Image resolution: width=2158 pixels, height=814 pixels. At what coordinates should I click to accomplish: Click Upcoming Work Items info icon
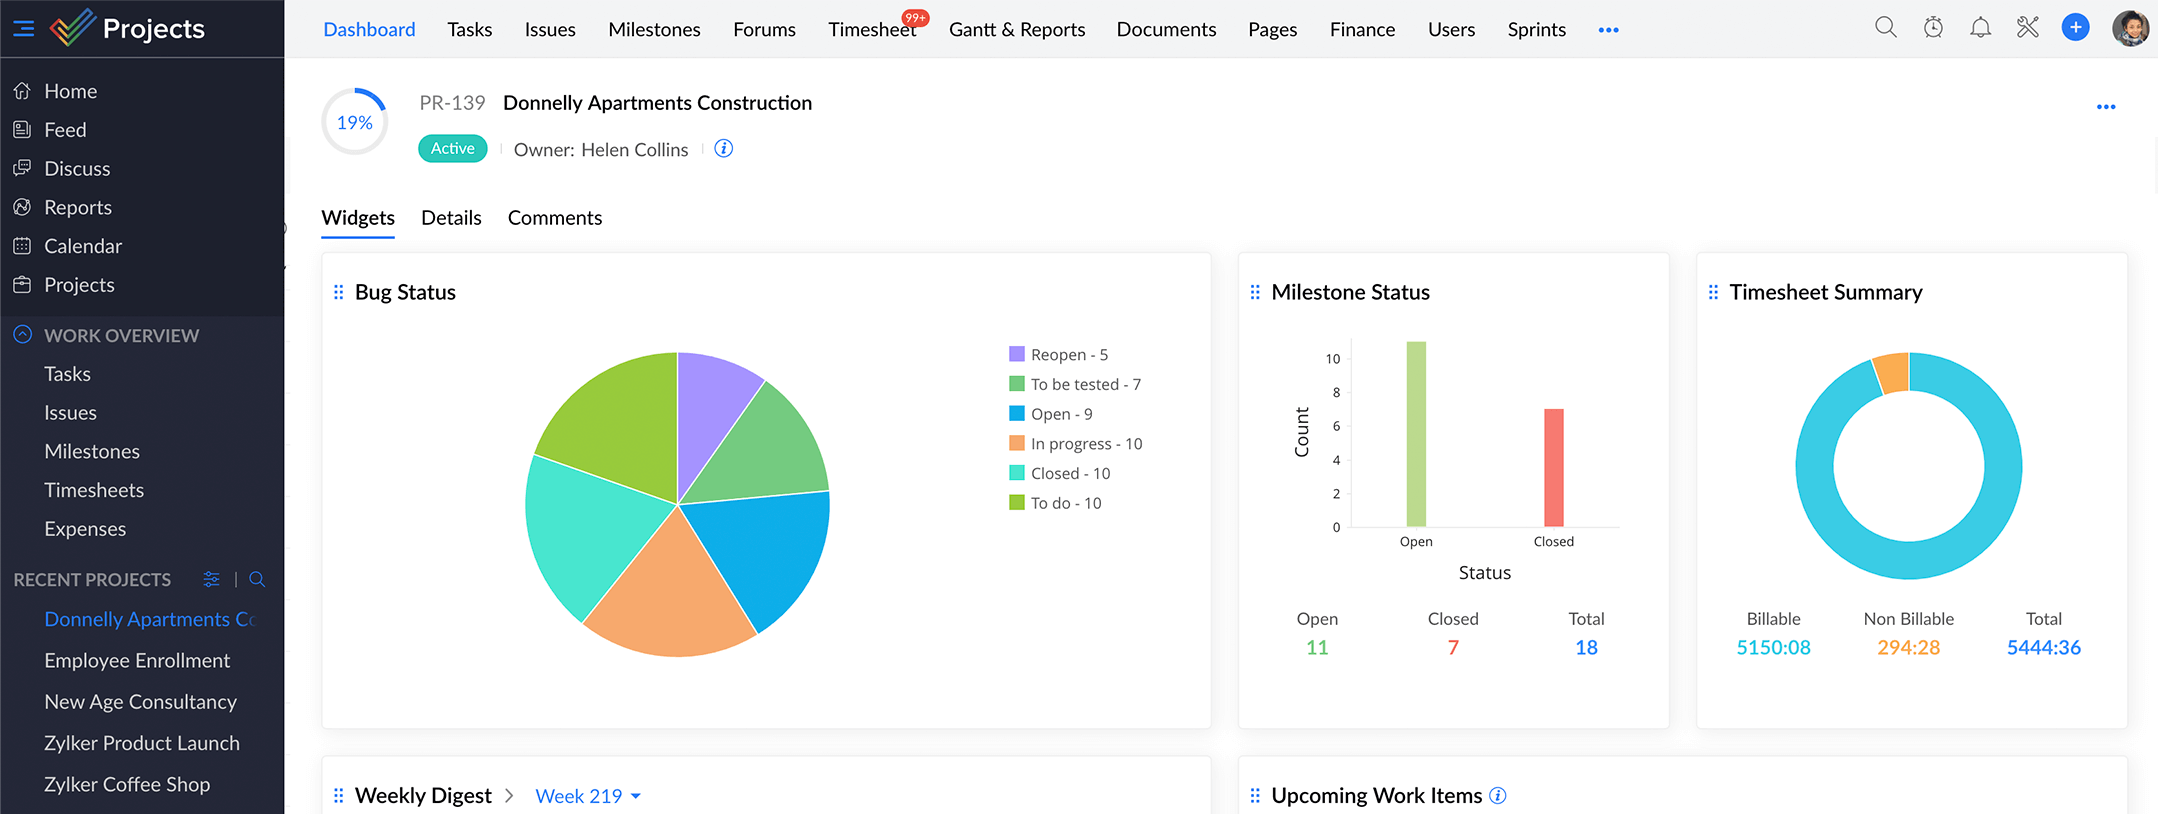1497,795
